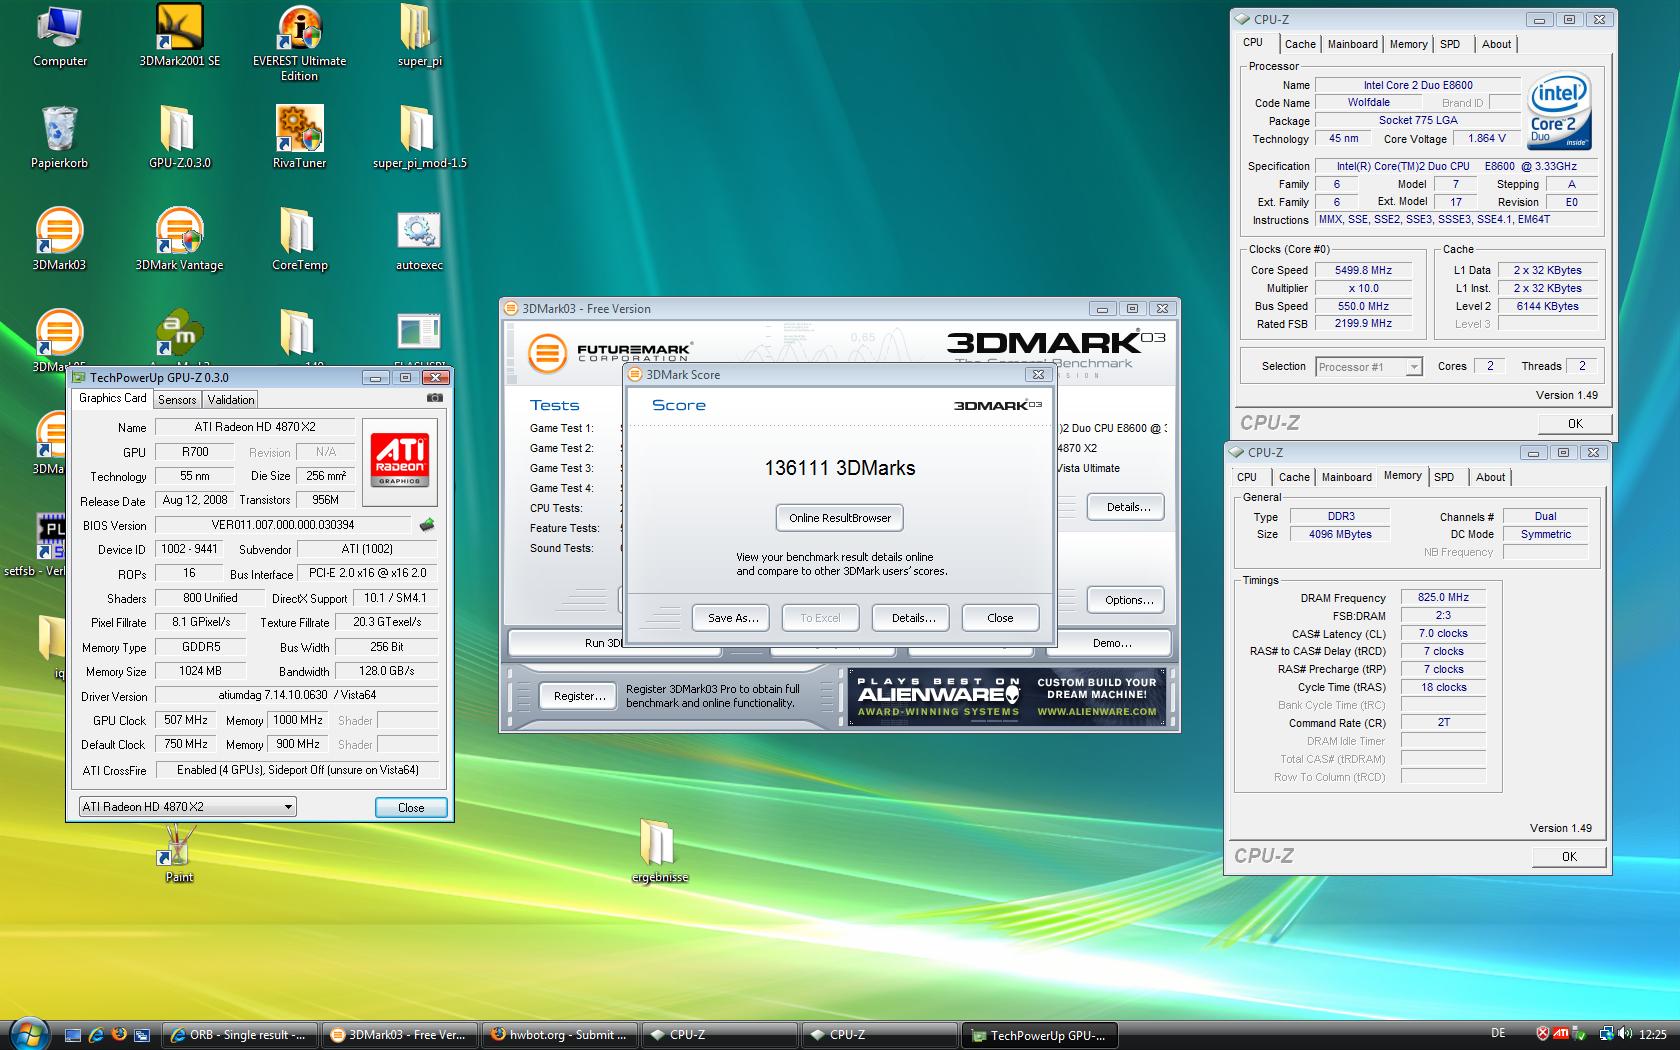1680x1050 pixels.
Task: Open 3DMark2001 SE desktop shortcut
Action: 179,37
